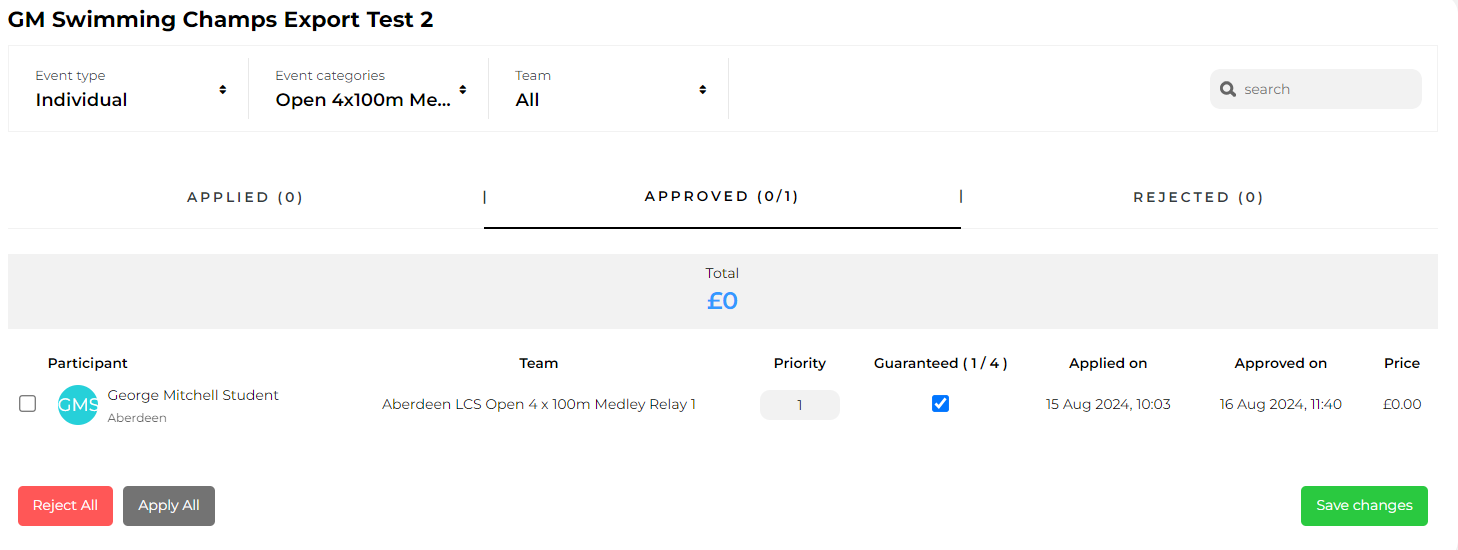Click the Reject All button
The height and width of the screenshot is (550, 1458).
(x=65, y=506)
